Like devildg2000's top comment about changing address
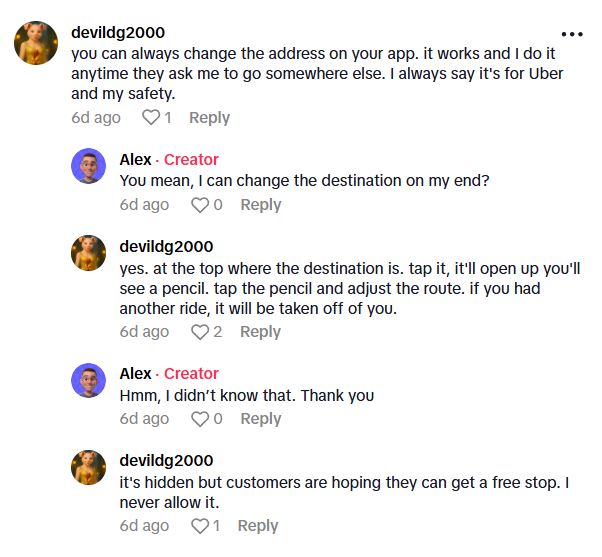602x557 pixels. [151, 118]
